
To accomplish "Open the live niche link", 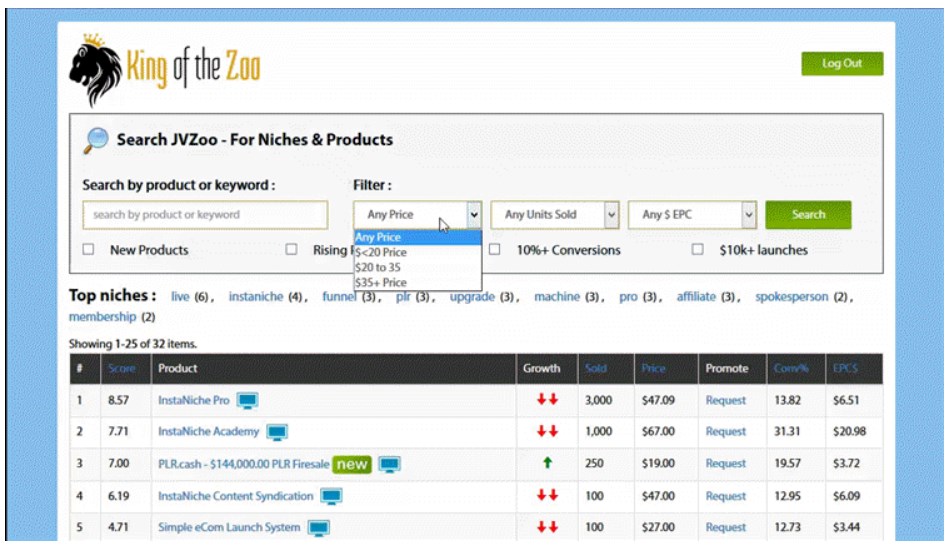I will [180, 296].
